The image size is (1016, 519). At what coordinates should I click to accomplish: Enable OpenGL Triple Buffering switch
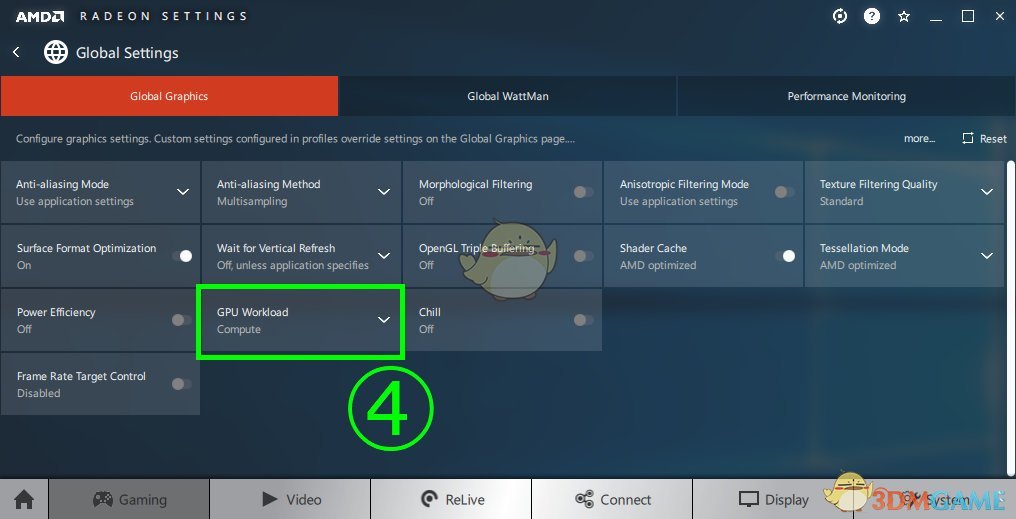(x=583, y=256)
